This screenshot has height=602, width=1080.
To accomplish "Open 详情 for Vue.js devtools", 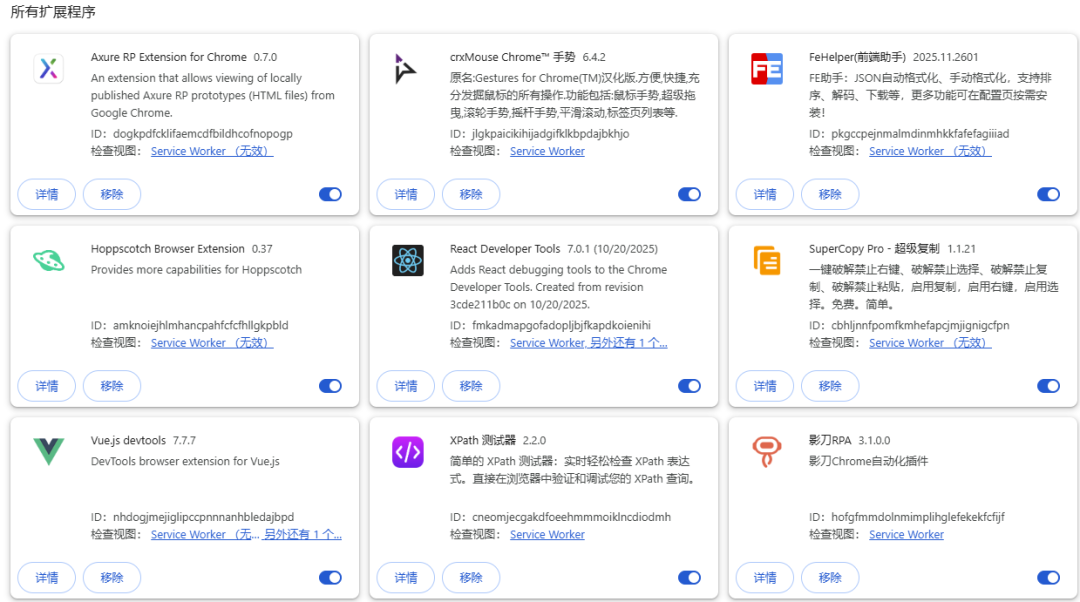I will coord(47,577).
